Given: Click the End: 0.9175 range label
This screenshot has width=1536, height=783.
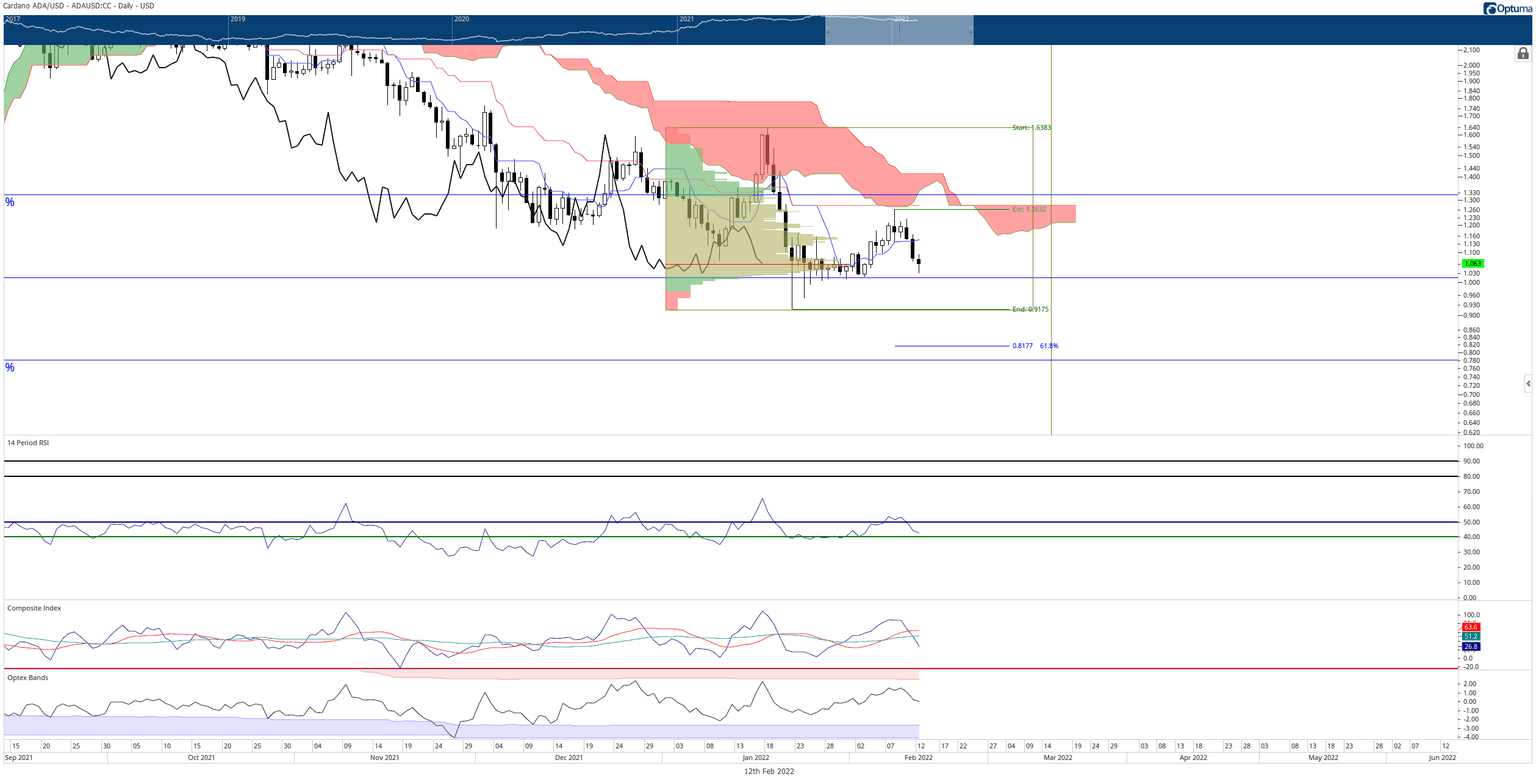Looking at the screenshot, I should 1031,309.
